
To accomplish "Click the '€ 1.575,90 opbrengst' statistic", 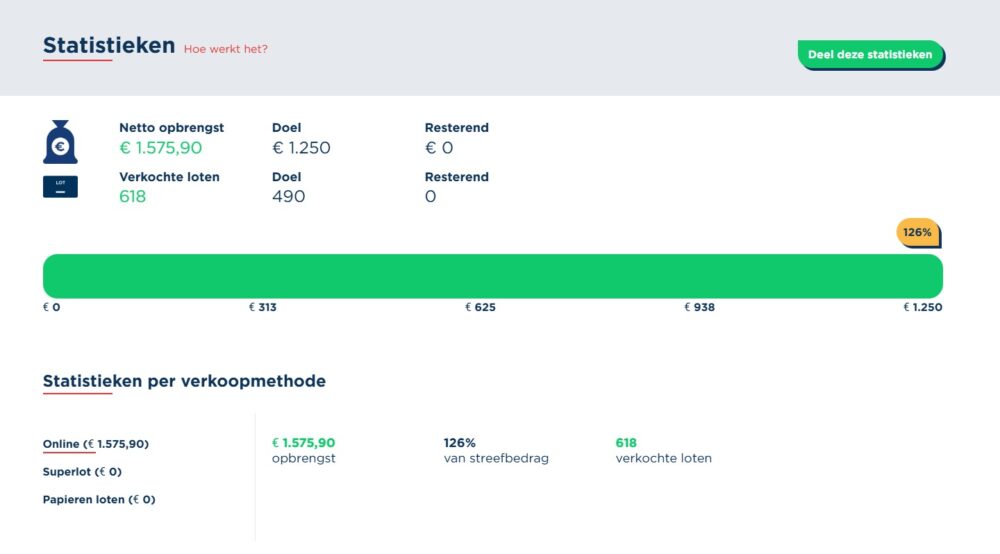I will [304, 450].
